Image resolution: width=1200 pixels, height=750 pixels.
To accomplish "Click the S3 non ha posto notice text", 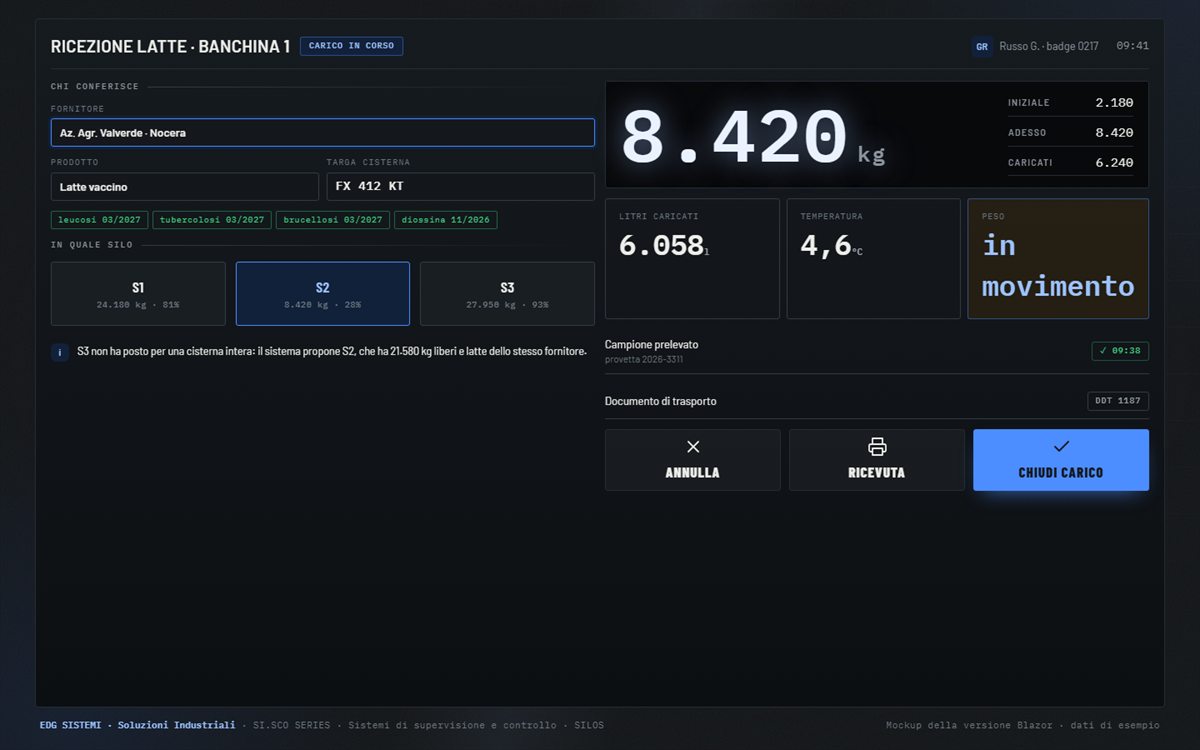I will point(332,352).
